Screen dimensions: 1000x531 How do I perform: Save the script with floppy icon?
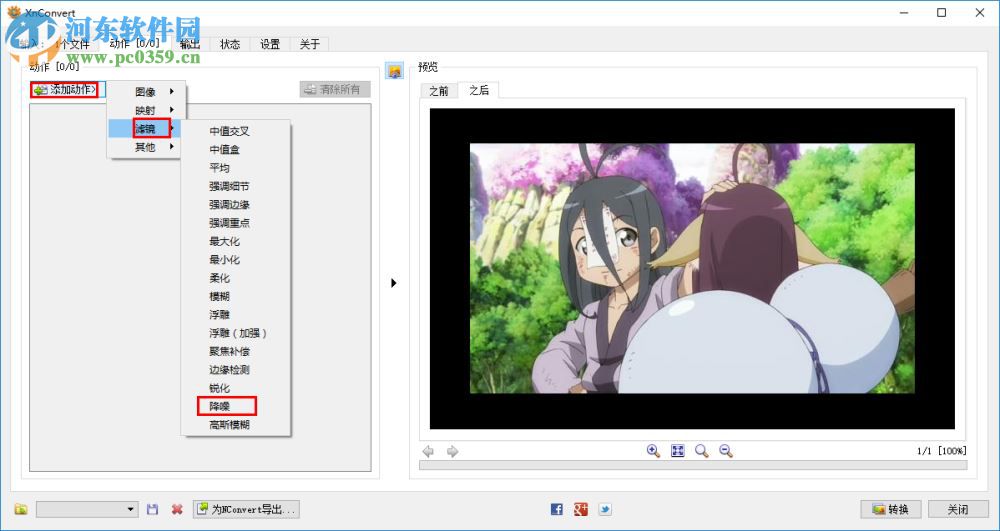[x=152, y=509]
